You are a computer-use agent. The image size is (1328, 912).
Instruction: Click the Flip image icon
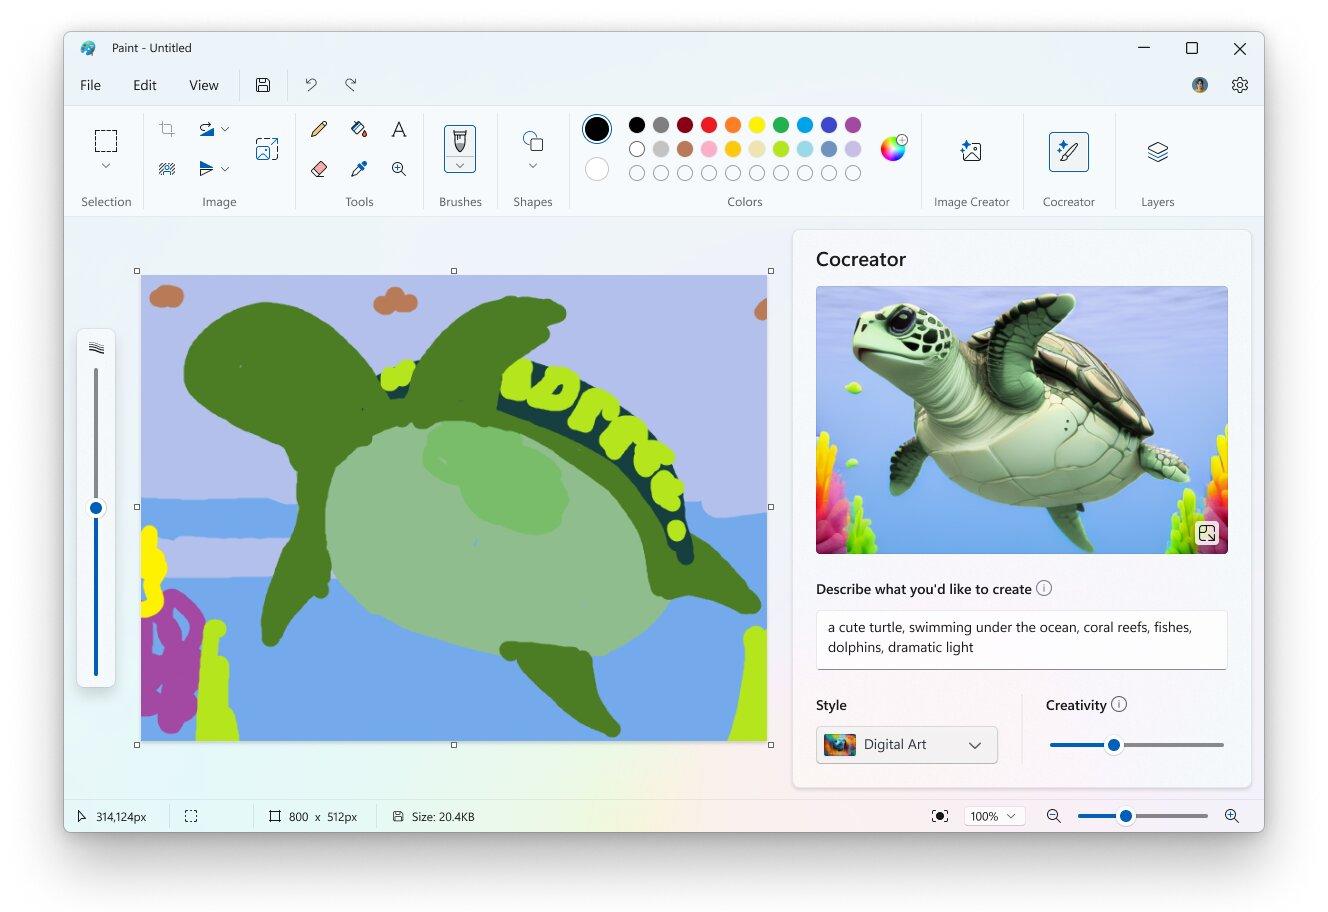click(206, 168)
